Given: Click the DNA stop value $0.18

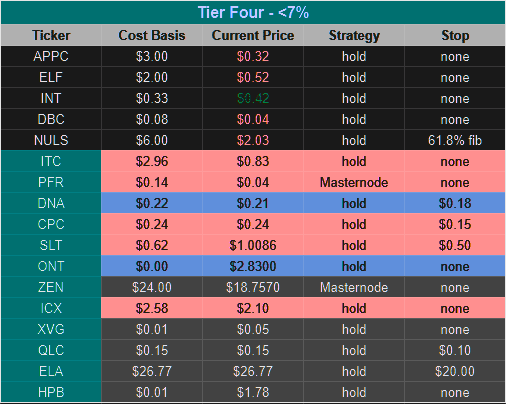Looking at the screenshot, I should click(x=455, y=203).
